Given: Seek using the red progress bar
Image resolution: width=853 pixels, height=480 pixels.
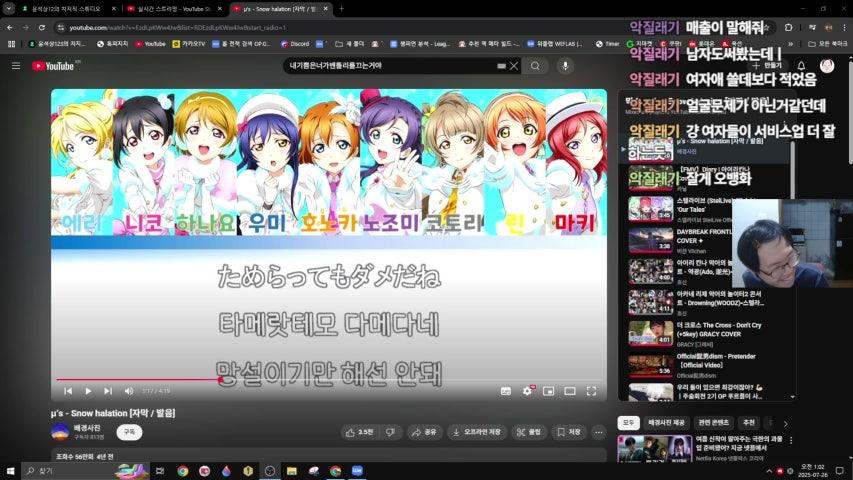Looking at the screenshot, I should [329, 379].
